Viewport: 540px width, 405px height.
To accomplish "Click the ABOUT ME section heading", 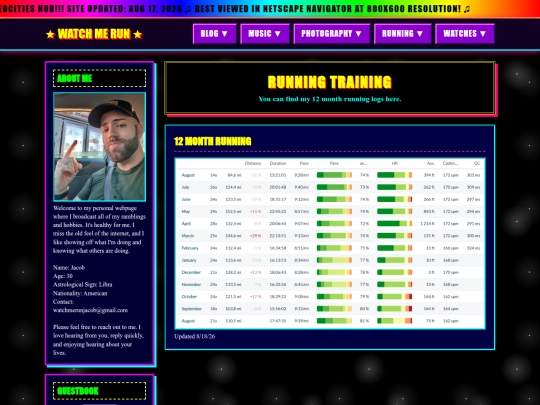I will 75,79.
